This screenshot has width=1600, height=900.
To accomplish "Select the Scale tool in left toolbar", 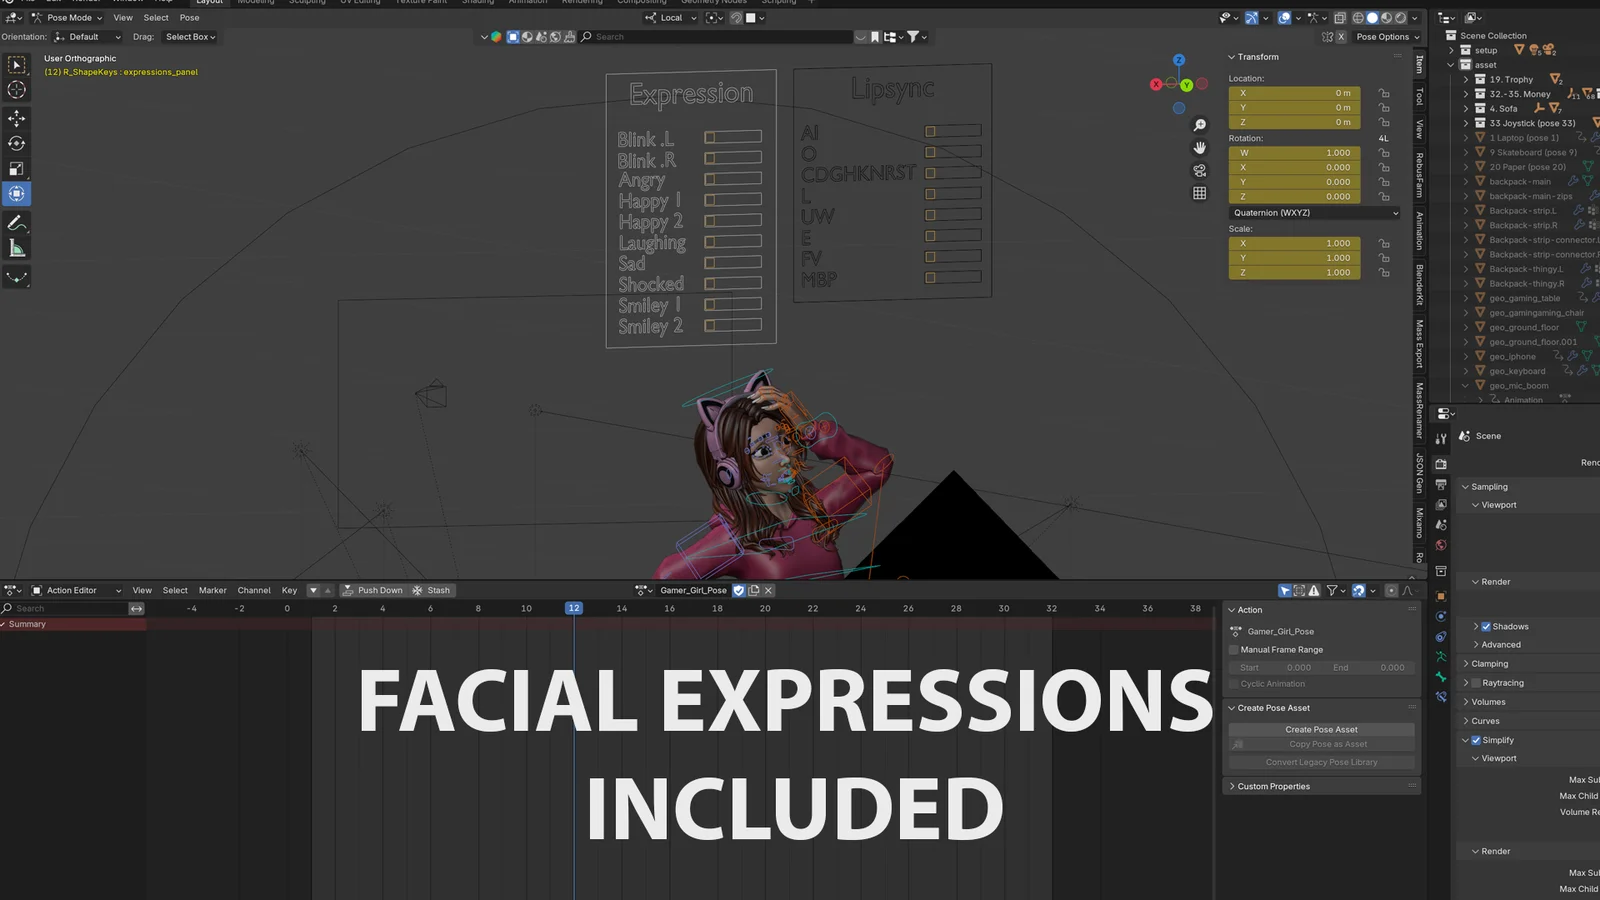I will 17,169.
